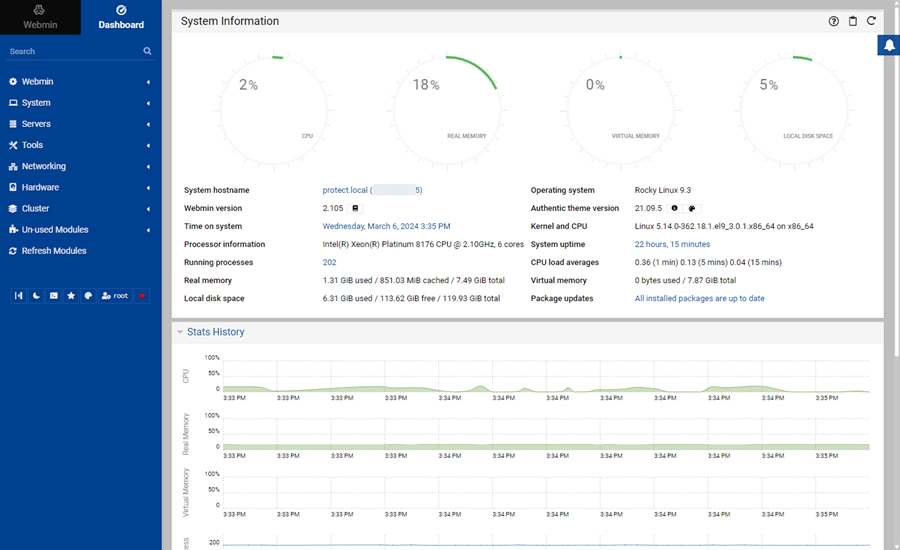The height and width of the screenshot is (550, 900).
Task: Toggle night mode moon icon
Action: (36, 296)
